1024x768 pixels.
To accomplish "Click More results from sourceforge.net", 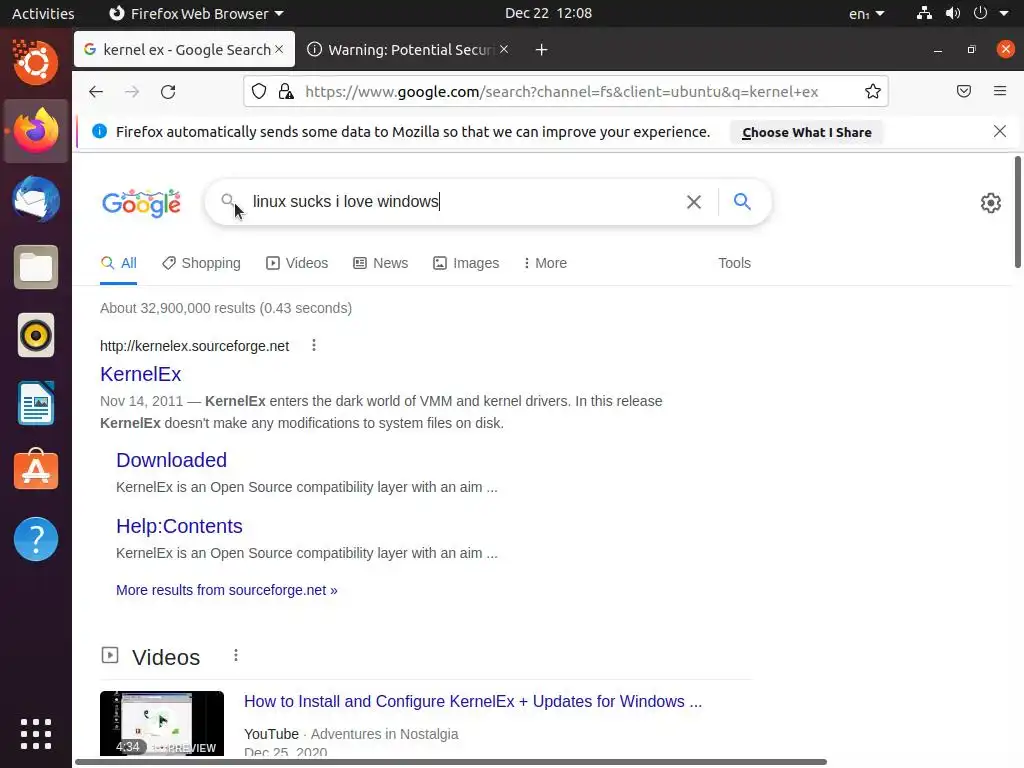I will pos(227,590).
